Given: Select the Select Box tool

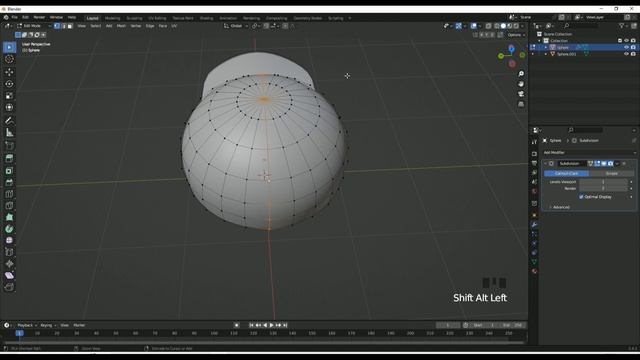Looking at the screenshot, I should tap(9, 47).
